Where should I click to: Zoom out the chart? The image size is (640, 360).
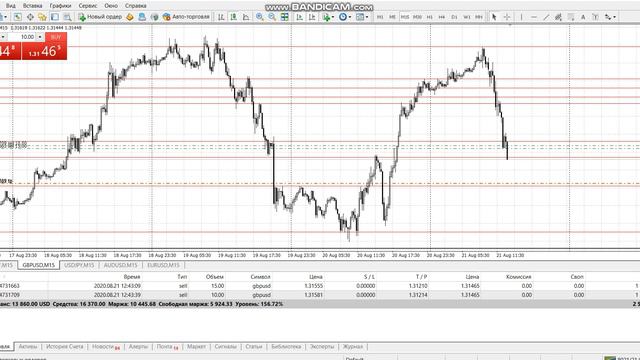coord(272,17)
